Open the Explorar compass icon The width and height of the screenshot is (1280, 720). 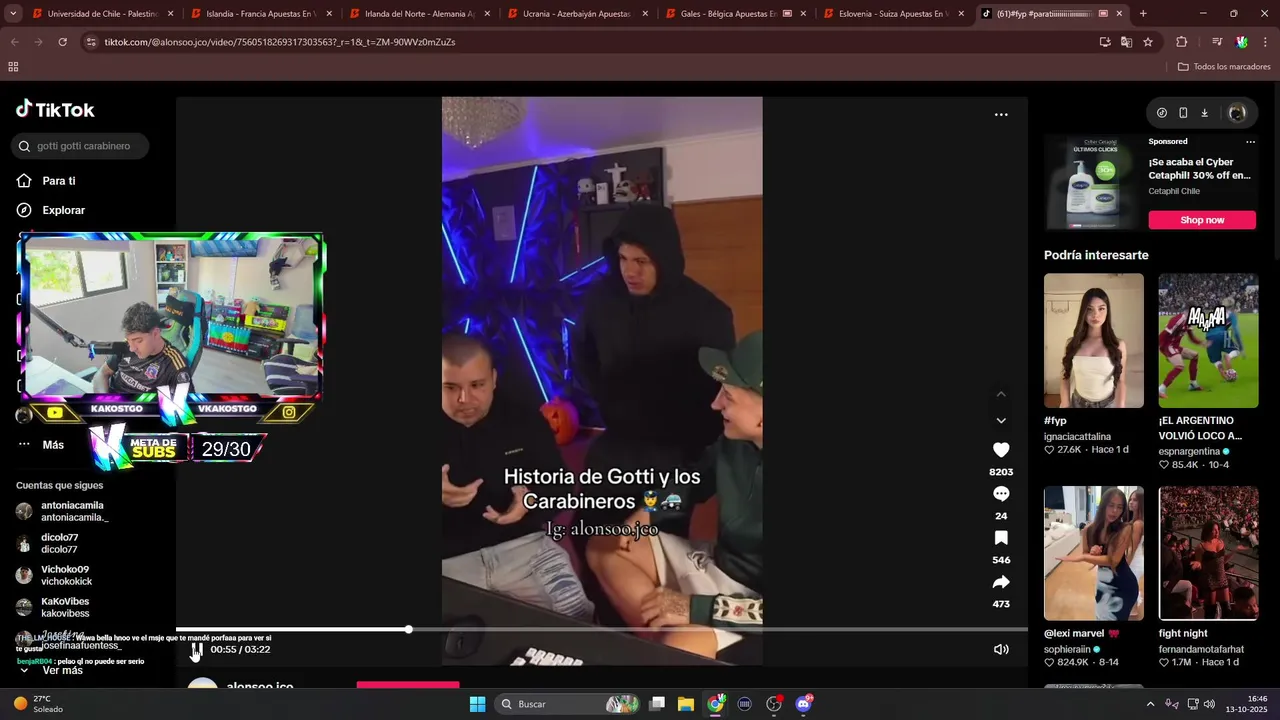[24, 210]
